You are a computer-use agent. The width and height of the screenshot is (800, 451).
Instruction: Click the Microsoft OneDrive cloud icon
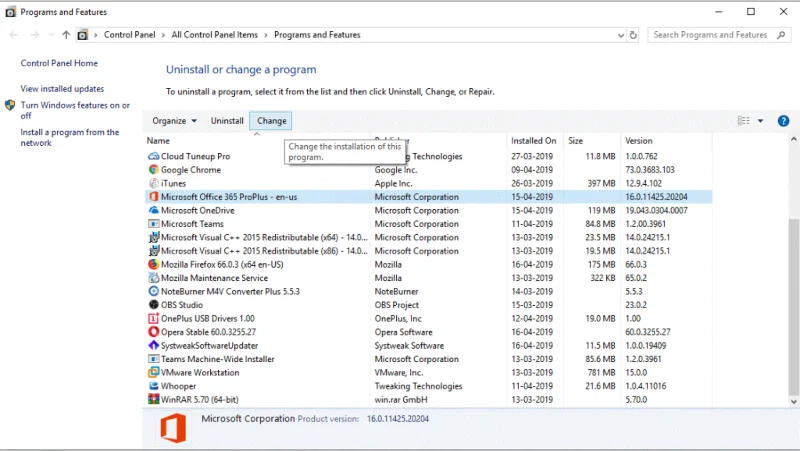pos(153,210)
